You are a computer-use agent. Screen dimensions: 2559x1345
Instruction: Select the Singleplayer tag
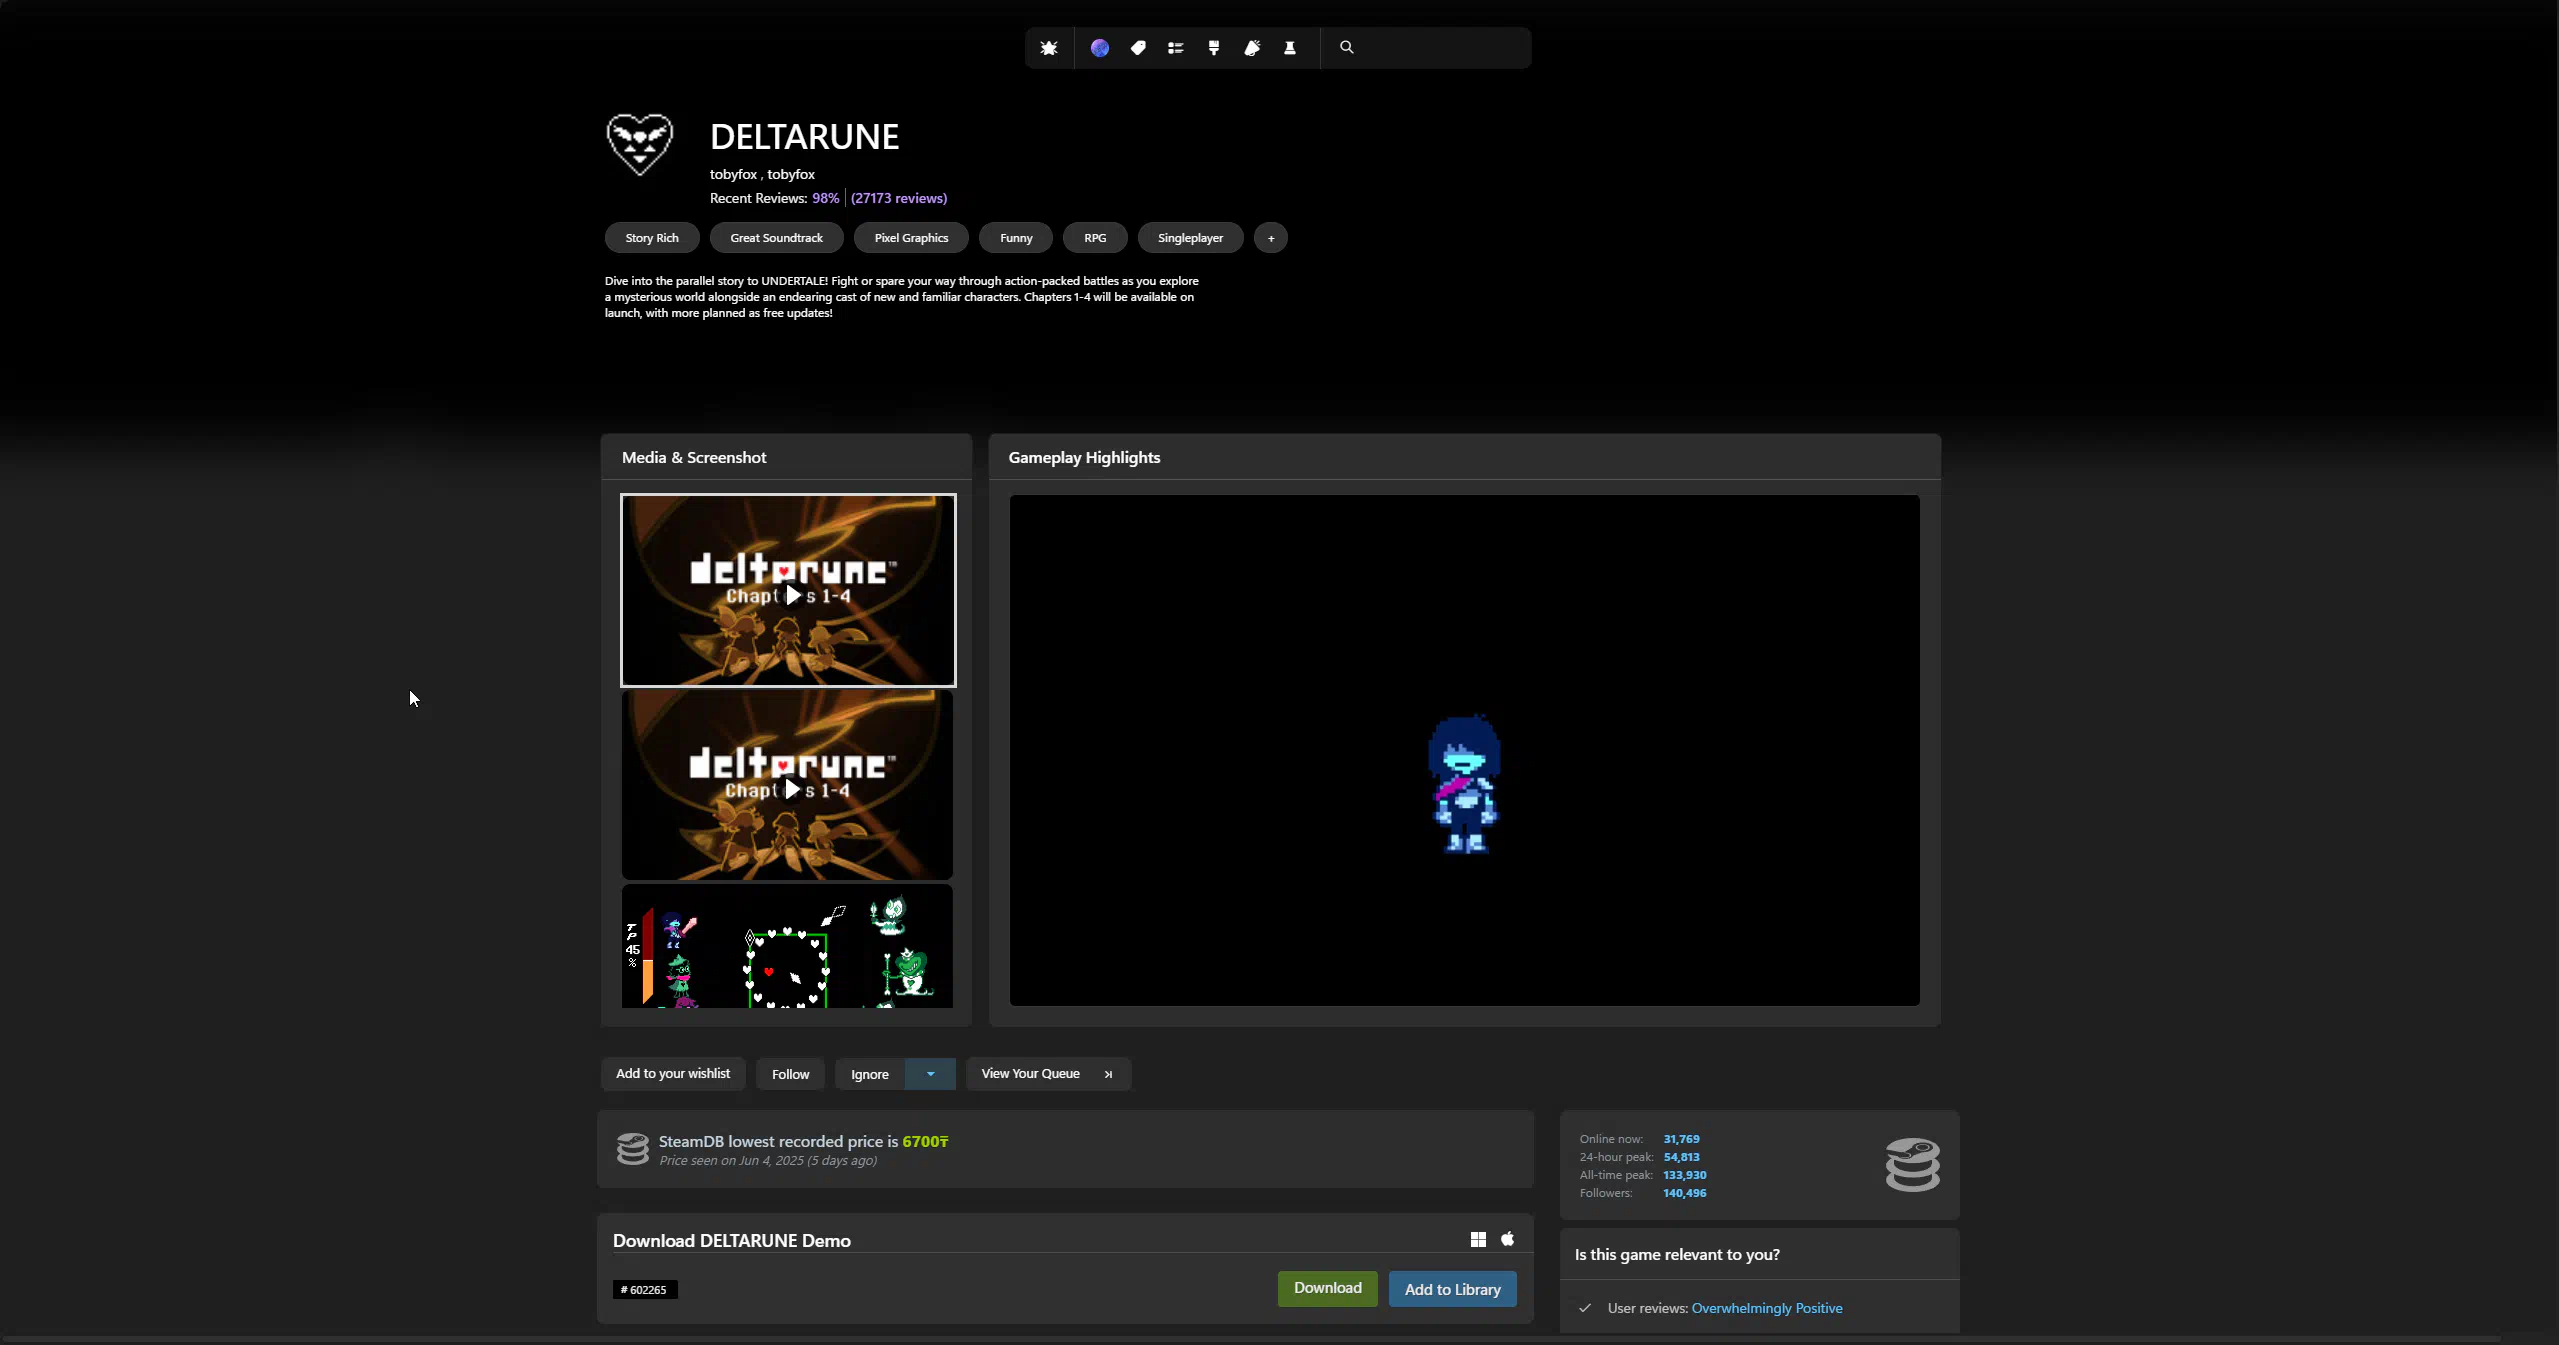(x=1190, y=238)
